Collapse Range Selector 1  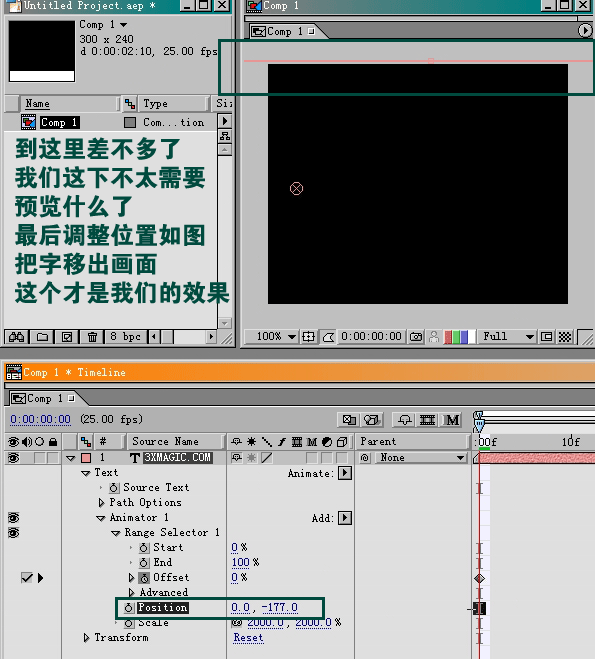pos(116,533)
